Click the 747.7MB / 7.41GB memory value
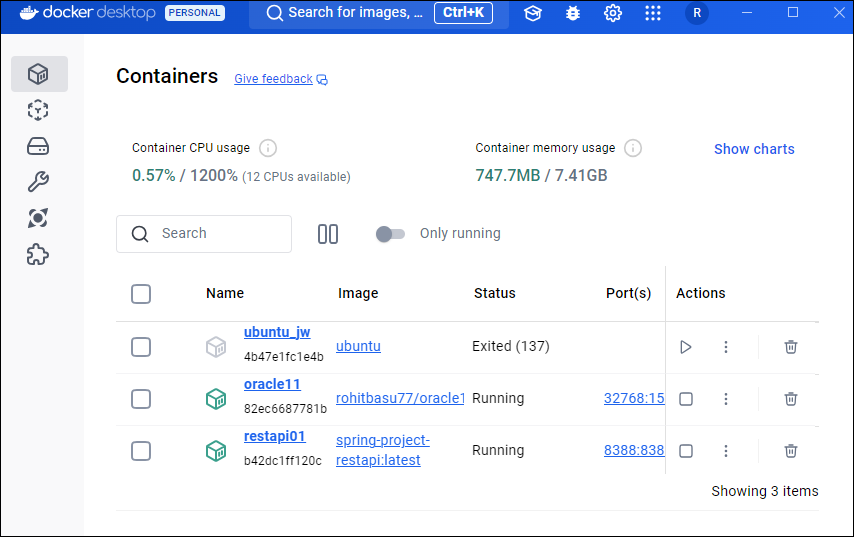 [541, 175]
